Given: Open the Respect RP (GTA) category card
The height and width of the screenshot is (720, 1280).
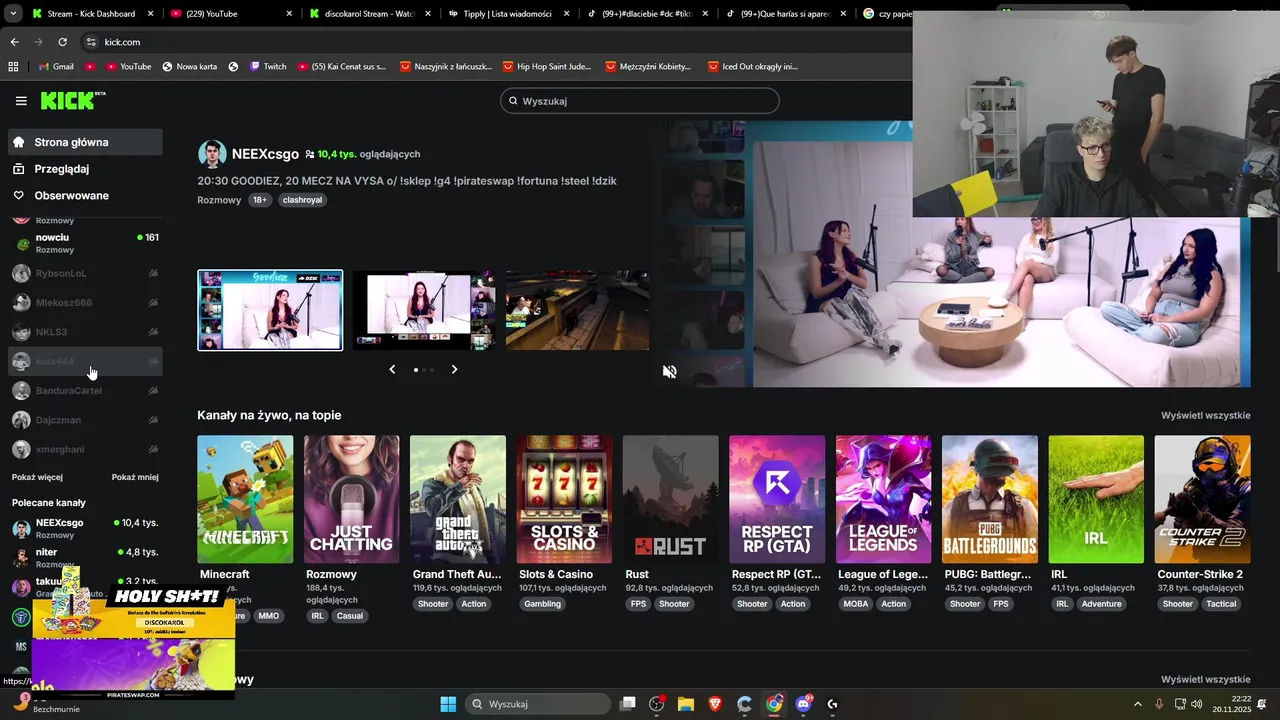Looking at the screenshot, I should tap(777, 499).
